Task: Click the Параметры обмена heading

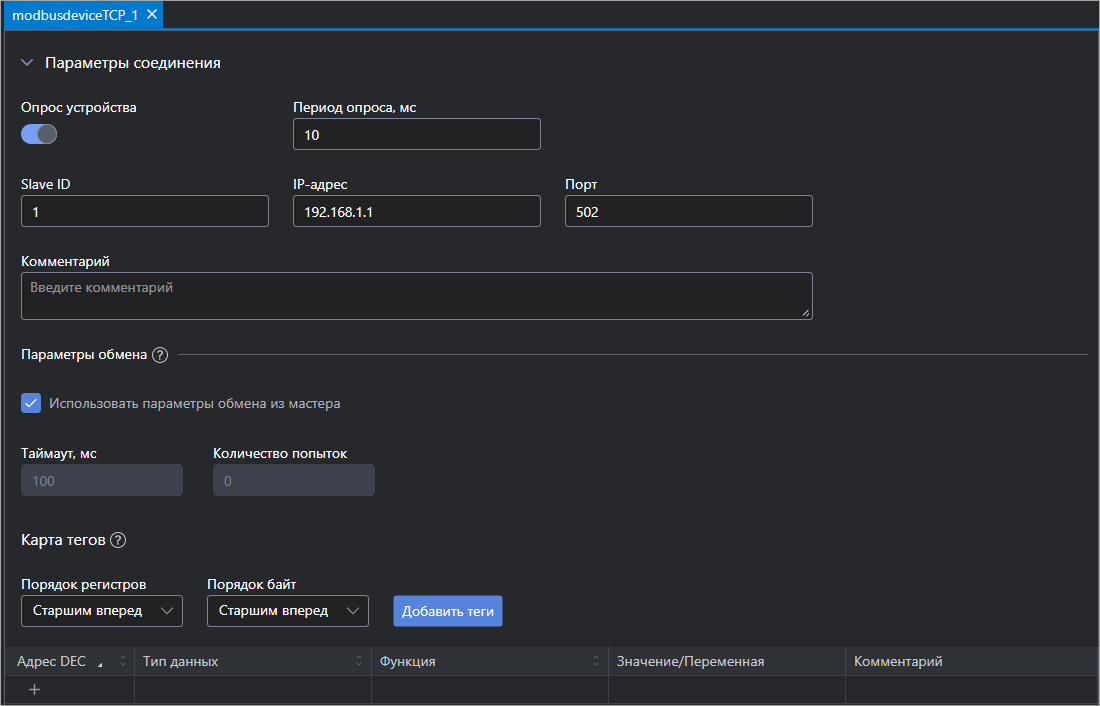Action: [x=84, y=355]
